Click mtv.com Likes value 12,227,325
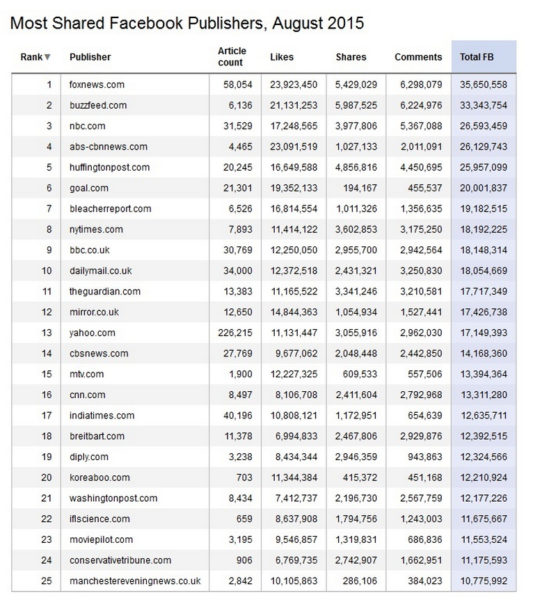 pyautogui.click(x=294, y=374)
